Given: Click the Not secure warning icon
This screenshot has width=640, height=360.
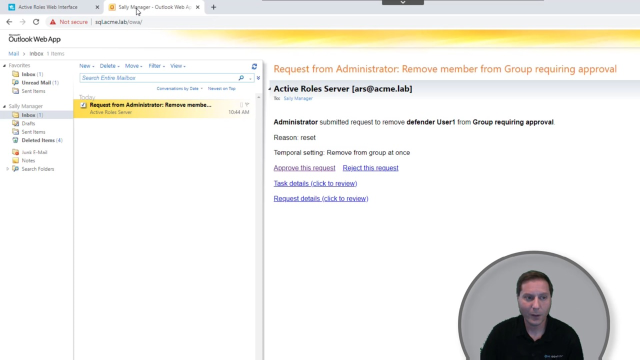Looking at the screenshot, I should tap(53, 22).
